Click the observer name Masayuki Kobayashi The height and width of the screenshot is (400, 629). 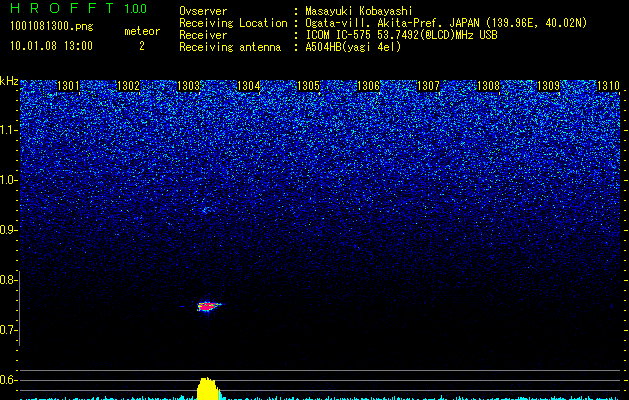[x=359, y=11]
